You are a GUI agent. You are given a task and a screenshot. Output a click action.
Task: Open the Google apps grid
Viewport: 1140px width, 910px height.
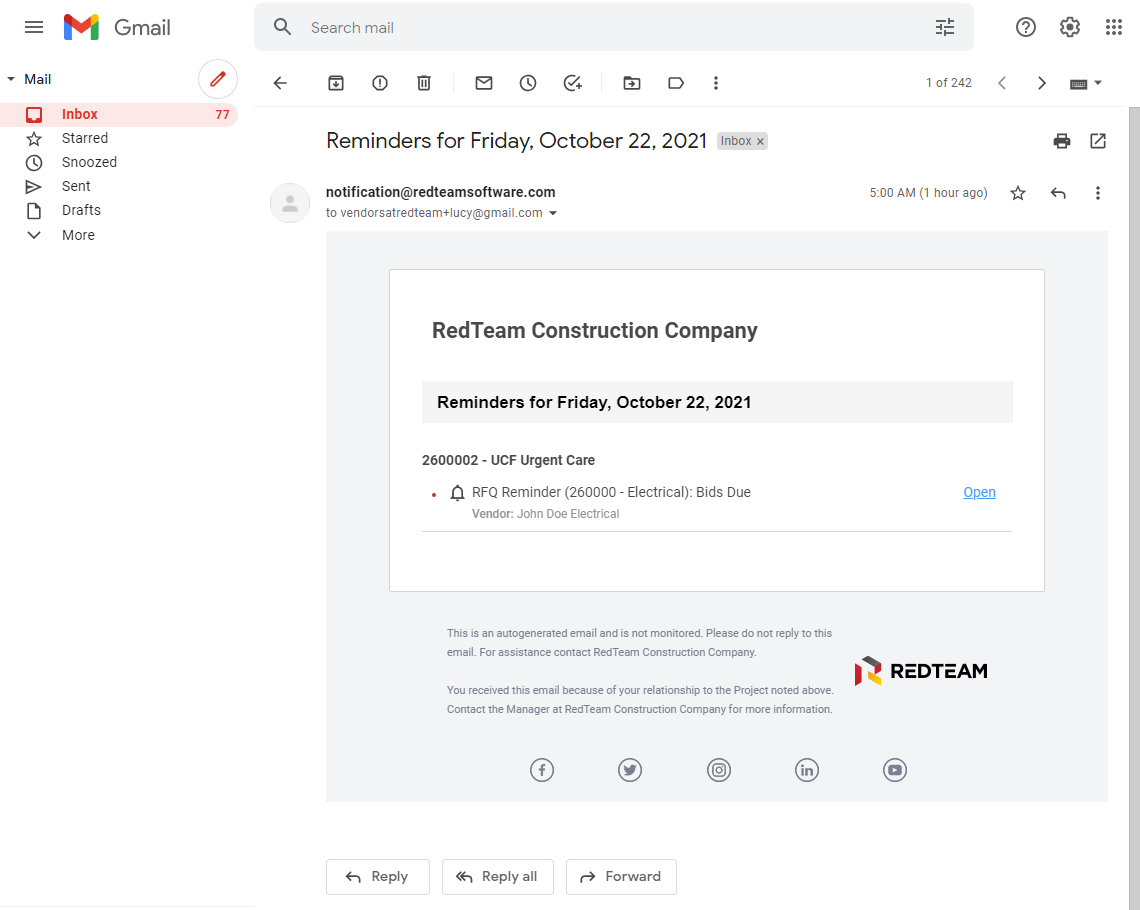[x=1113, y=28]
